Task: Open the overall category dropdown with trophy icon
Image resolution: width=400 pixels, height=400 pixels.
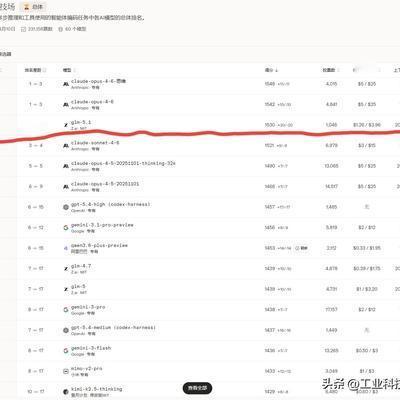Action: 33,7
